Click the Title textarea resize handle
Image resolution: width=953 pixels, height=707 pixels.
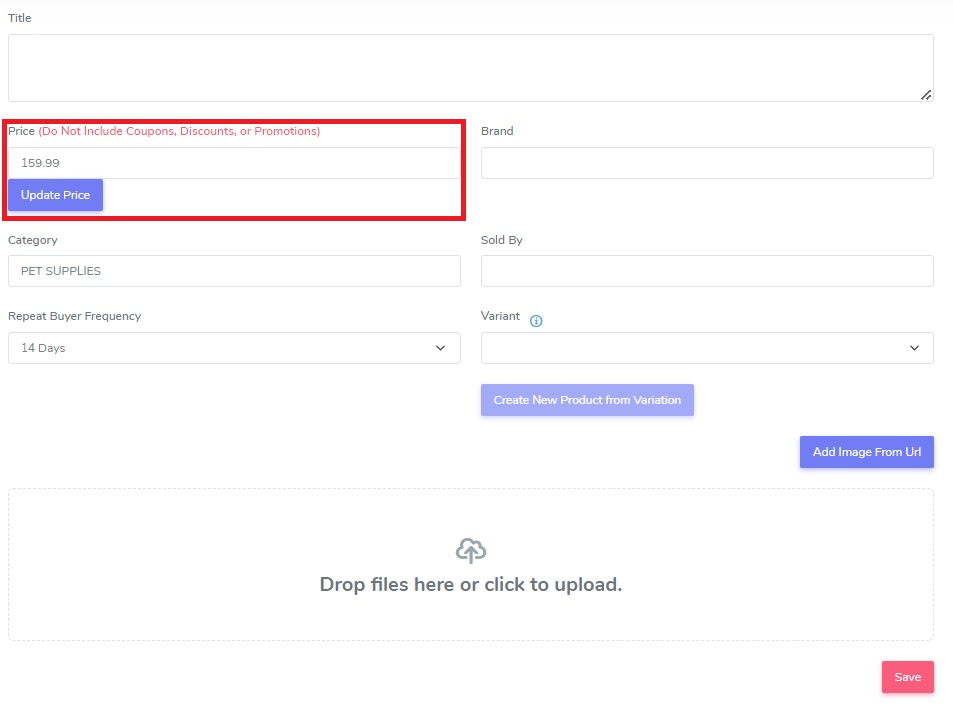point(926,95)
